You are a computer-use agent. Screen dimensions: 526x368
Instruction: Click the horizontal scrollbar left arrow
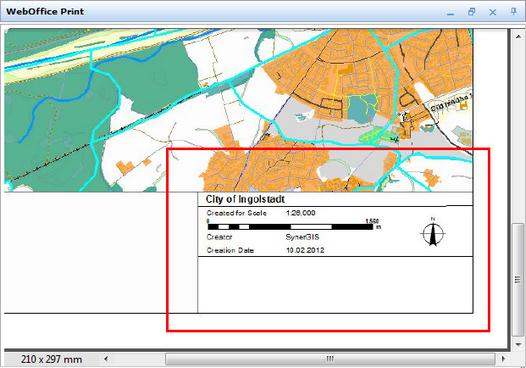click(x=106, y=359)
